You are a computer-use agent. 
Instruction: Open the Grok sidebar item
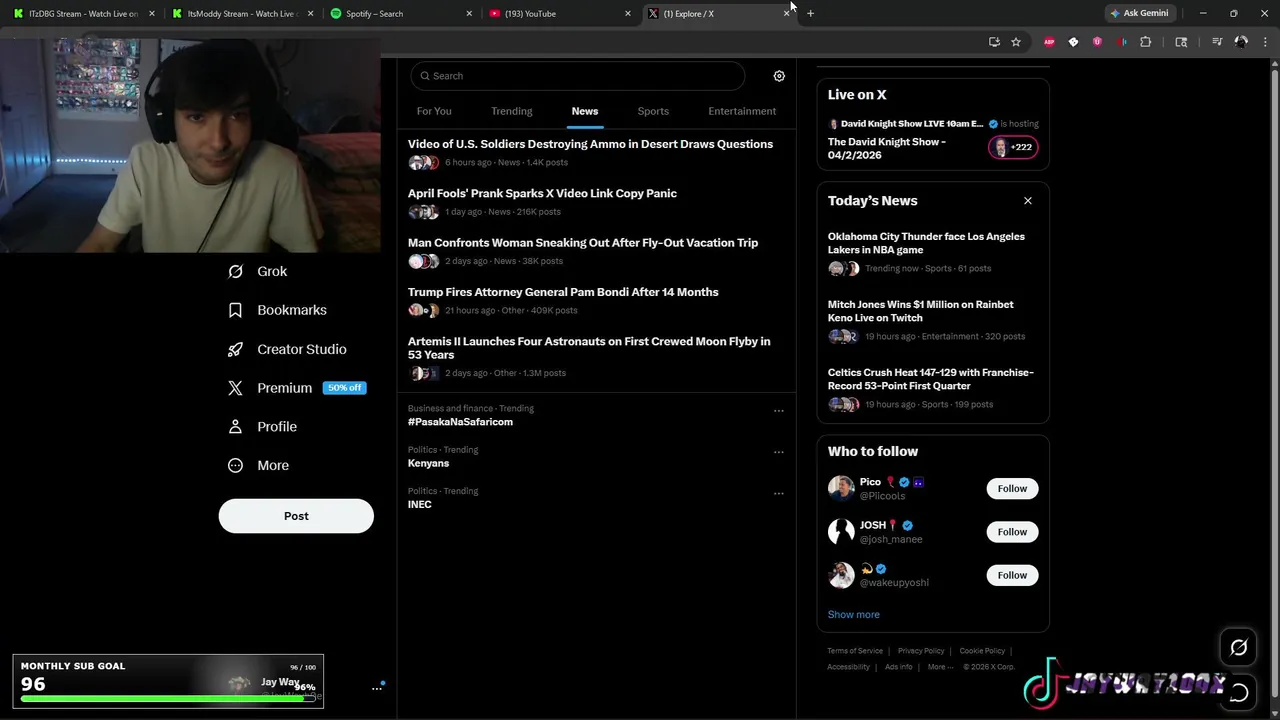(x=258, y=271)
